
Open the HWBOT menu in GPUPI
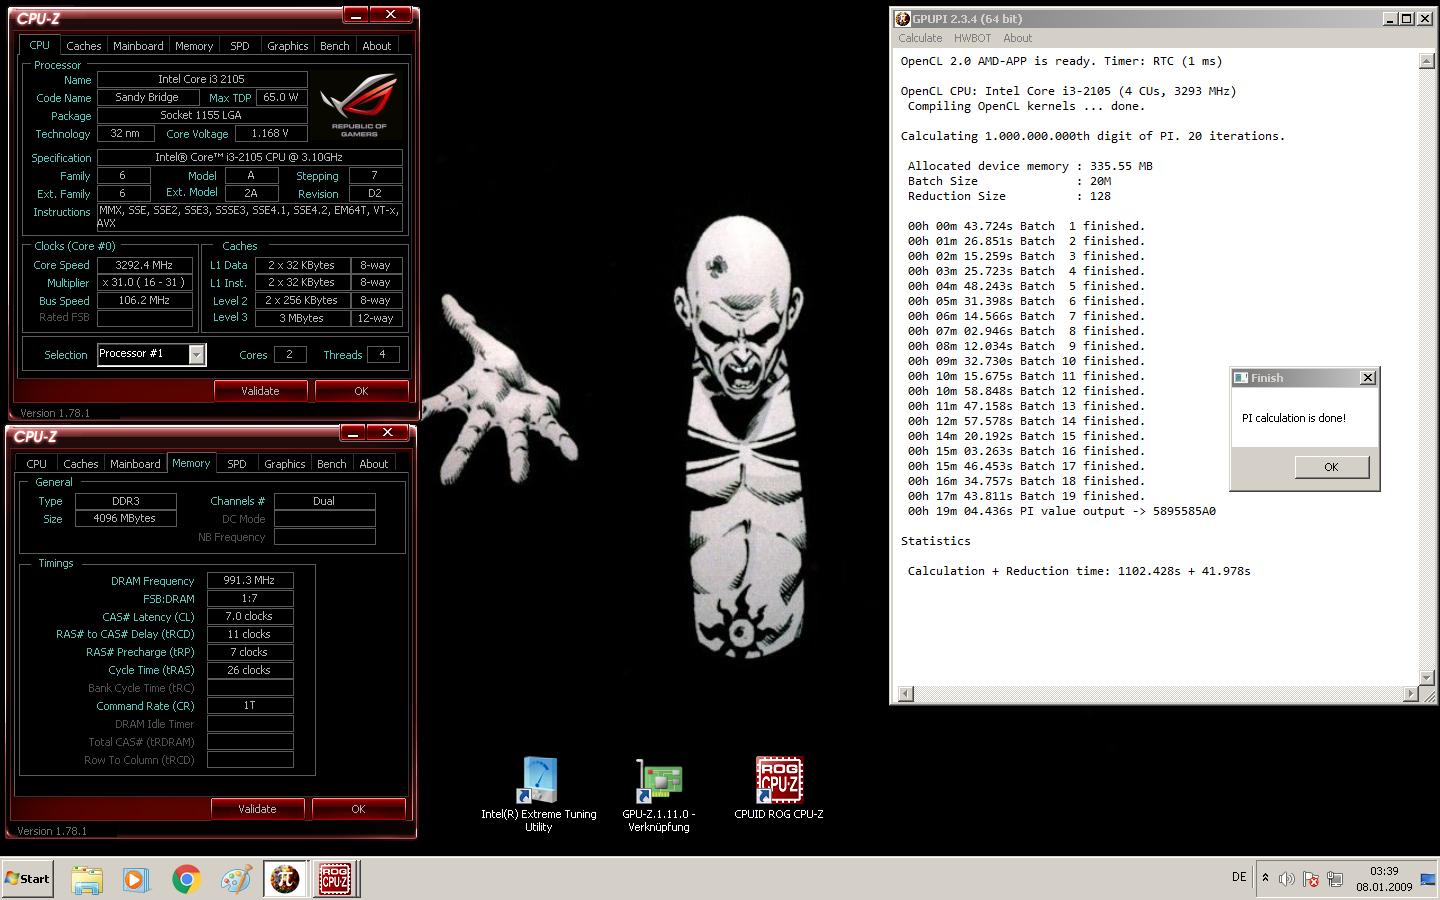point(972,38)
